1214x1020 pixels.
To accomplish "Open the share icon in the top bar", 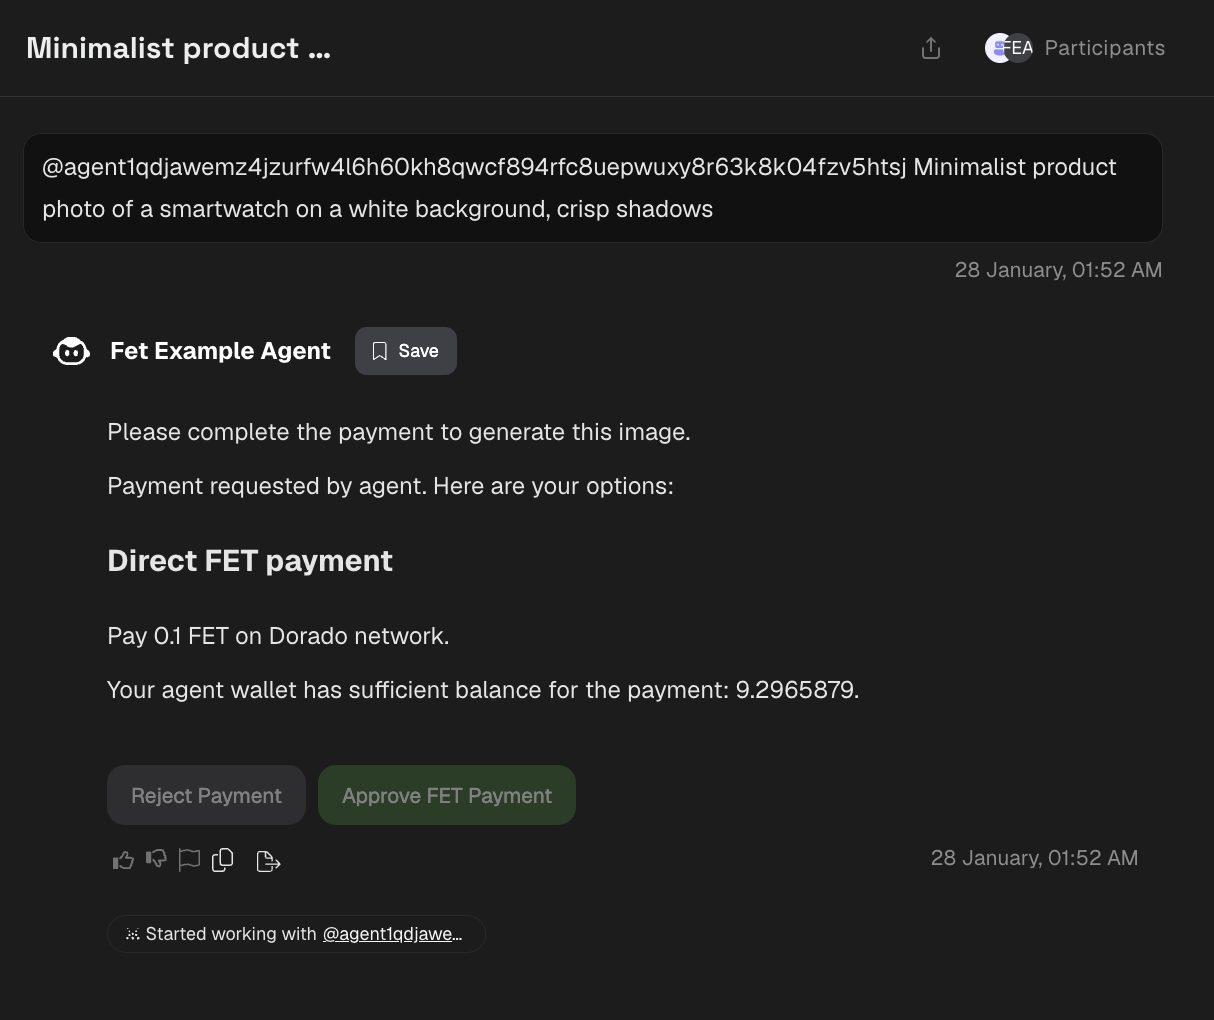I will point(930,47).
